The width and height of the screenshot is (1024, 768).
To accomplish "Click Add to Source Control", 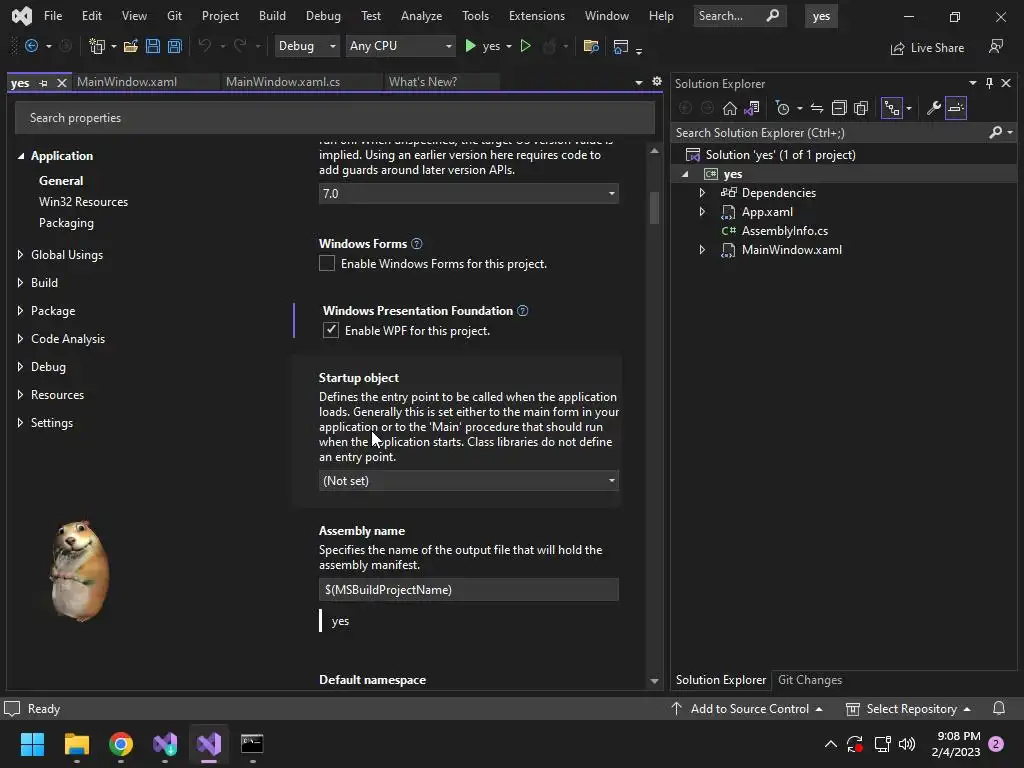I will click(747, 709).
